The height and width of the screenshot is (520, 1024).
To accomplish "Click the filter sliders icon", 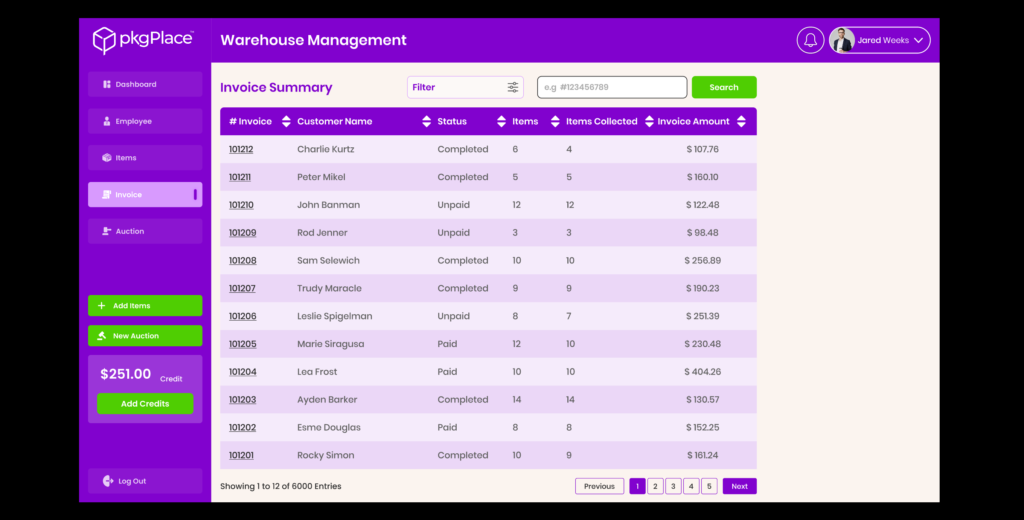I will 513,87.
